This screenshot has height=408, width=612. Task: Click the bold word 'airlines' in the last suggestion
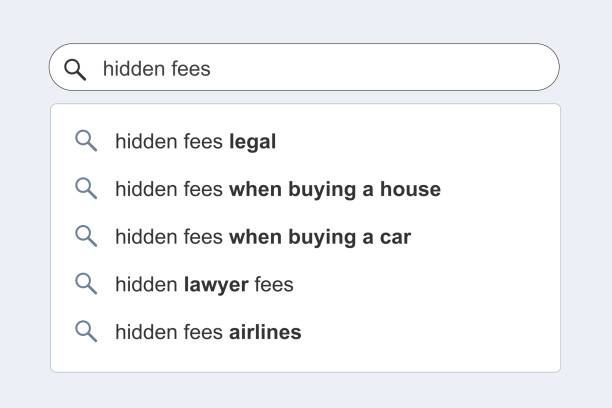click(265, 332)
